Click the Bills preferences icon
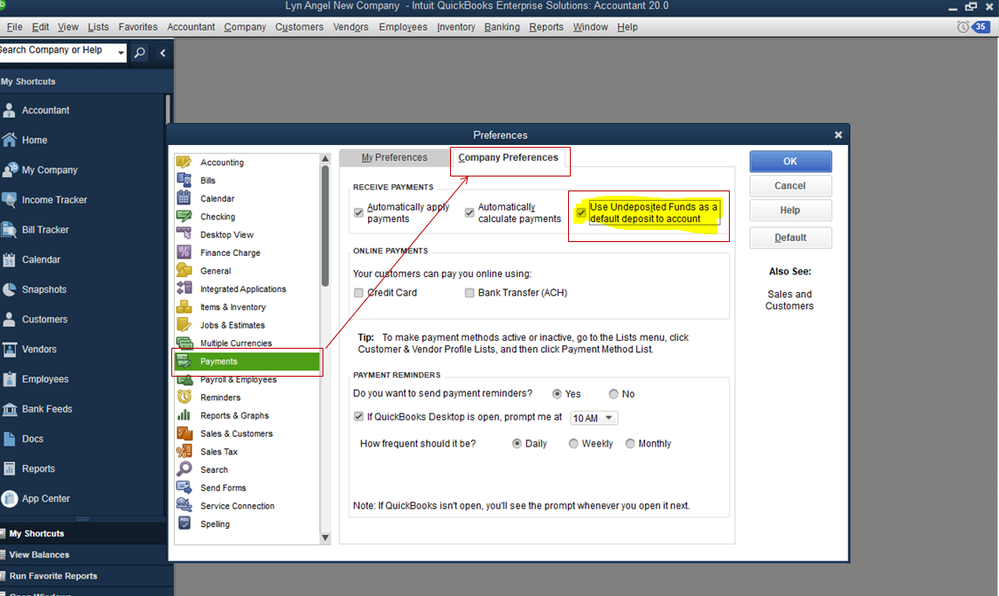Viewport: 999px width, 596px height. (x=184, y=180)
